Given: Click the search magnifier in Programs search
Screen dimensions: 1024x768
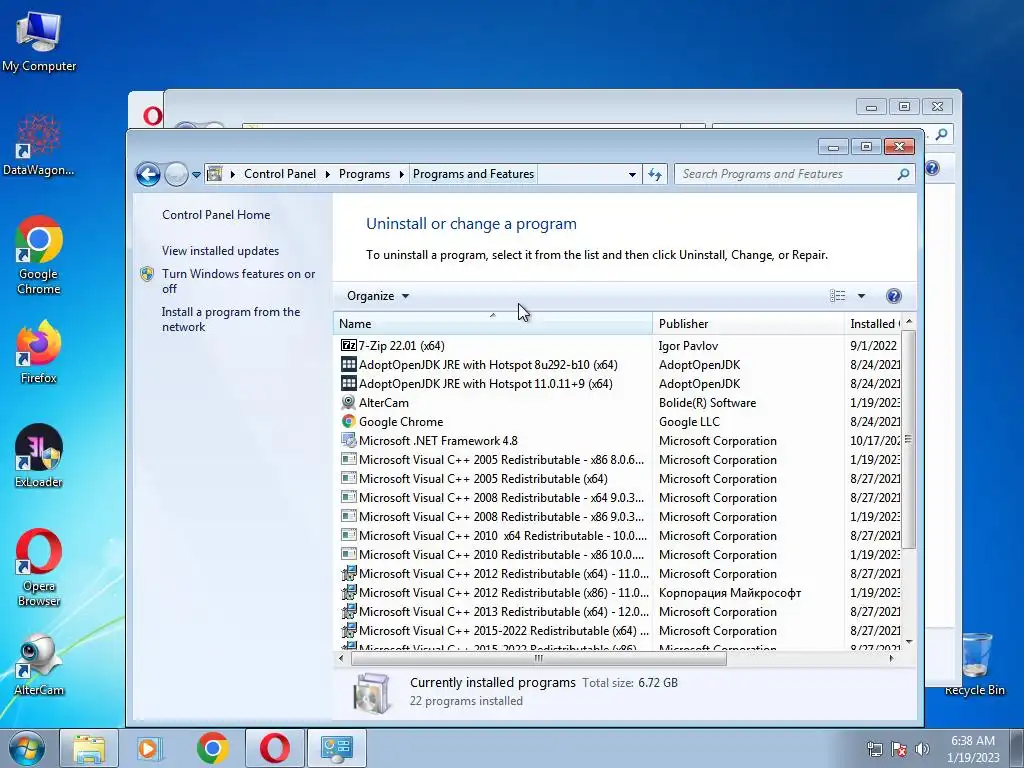Looking at the screenshot, I should [x=903, y=174].
